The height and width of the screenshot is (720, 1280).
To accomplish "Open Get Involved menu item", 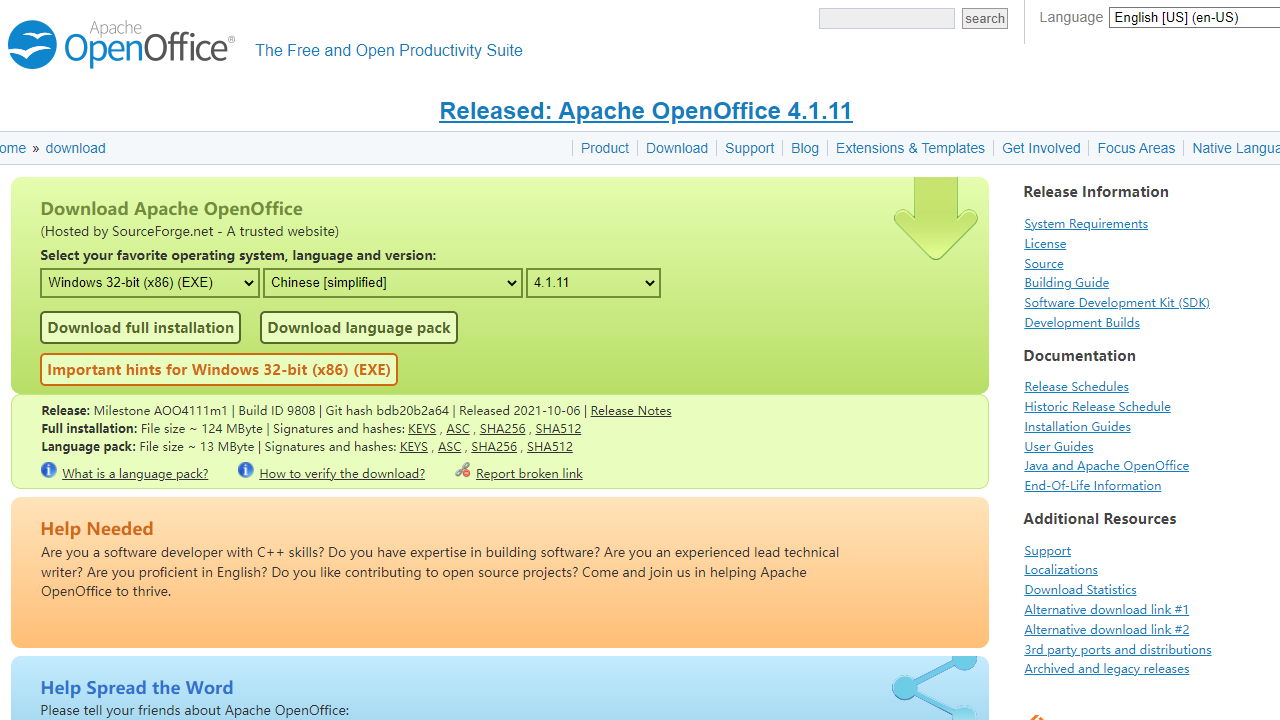I will (x=1041, y=148).
